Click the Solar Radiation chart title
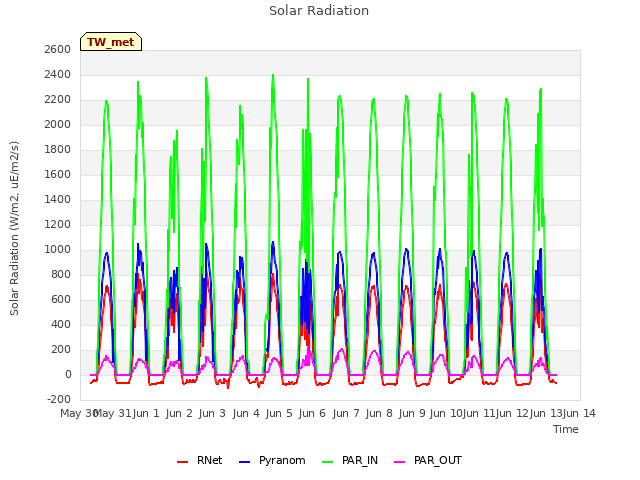640x480 pixels. (x=319, y=11)
